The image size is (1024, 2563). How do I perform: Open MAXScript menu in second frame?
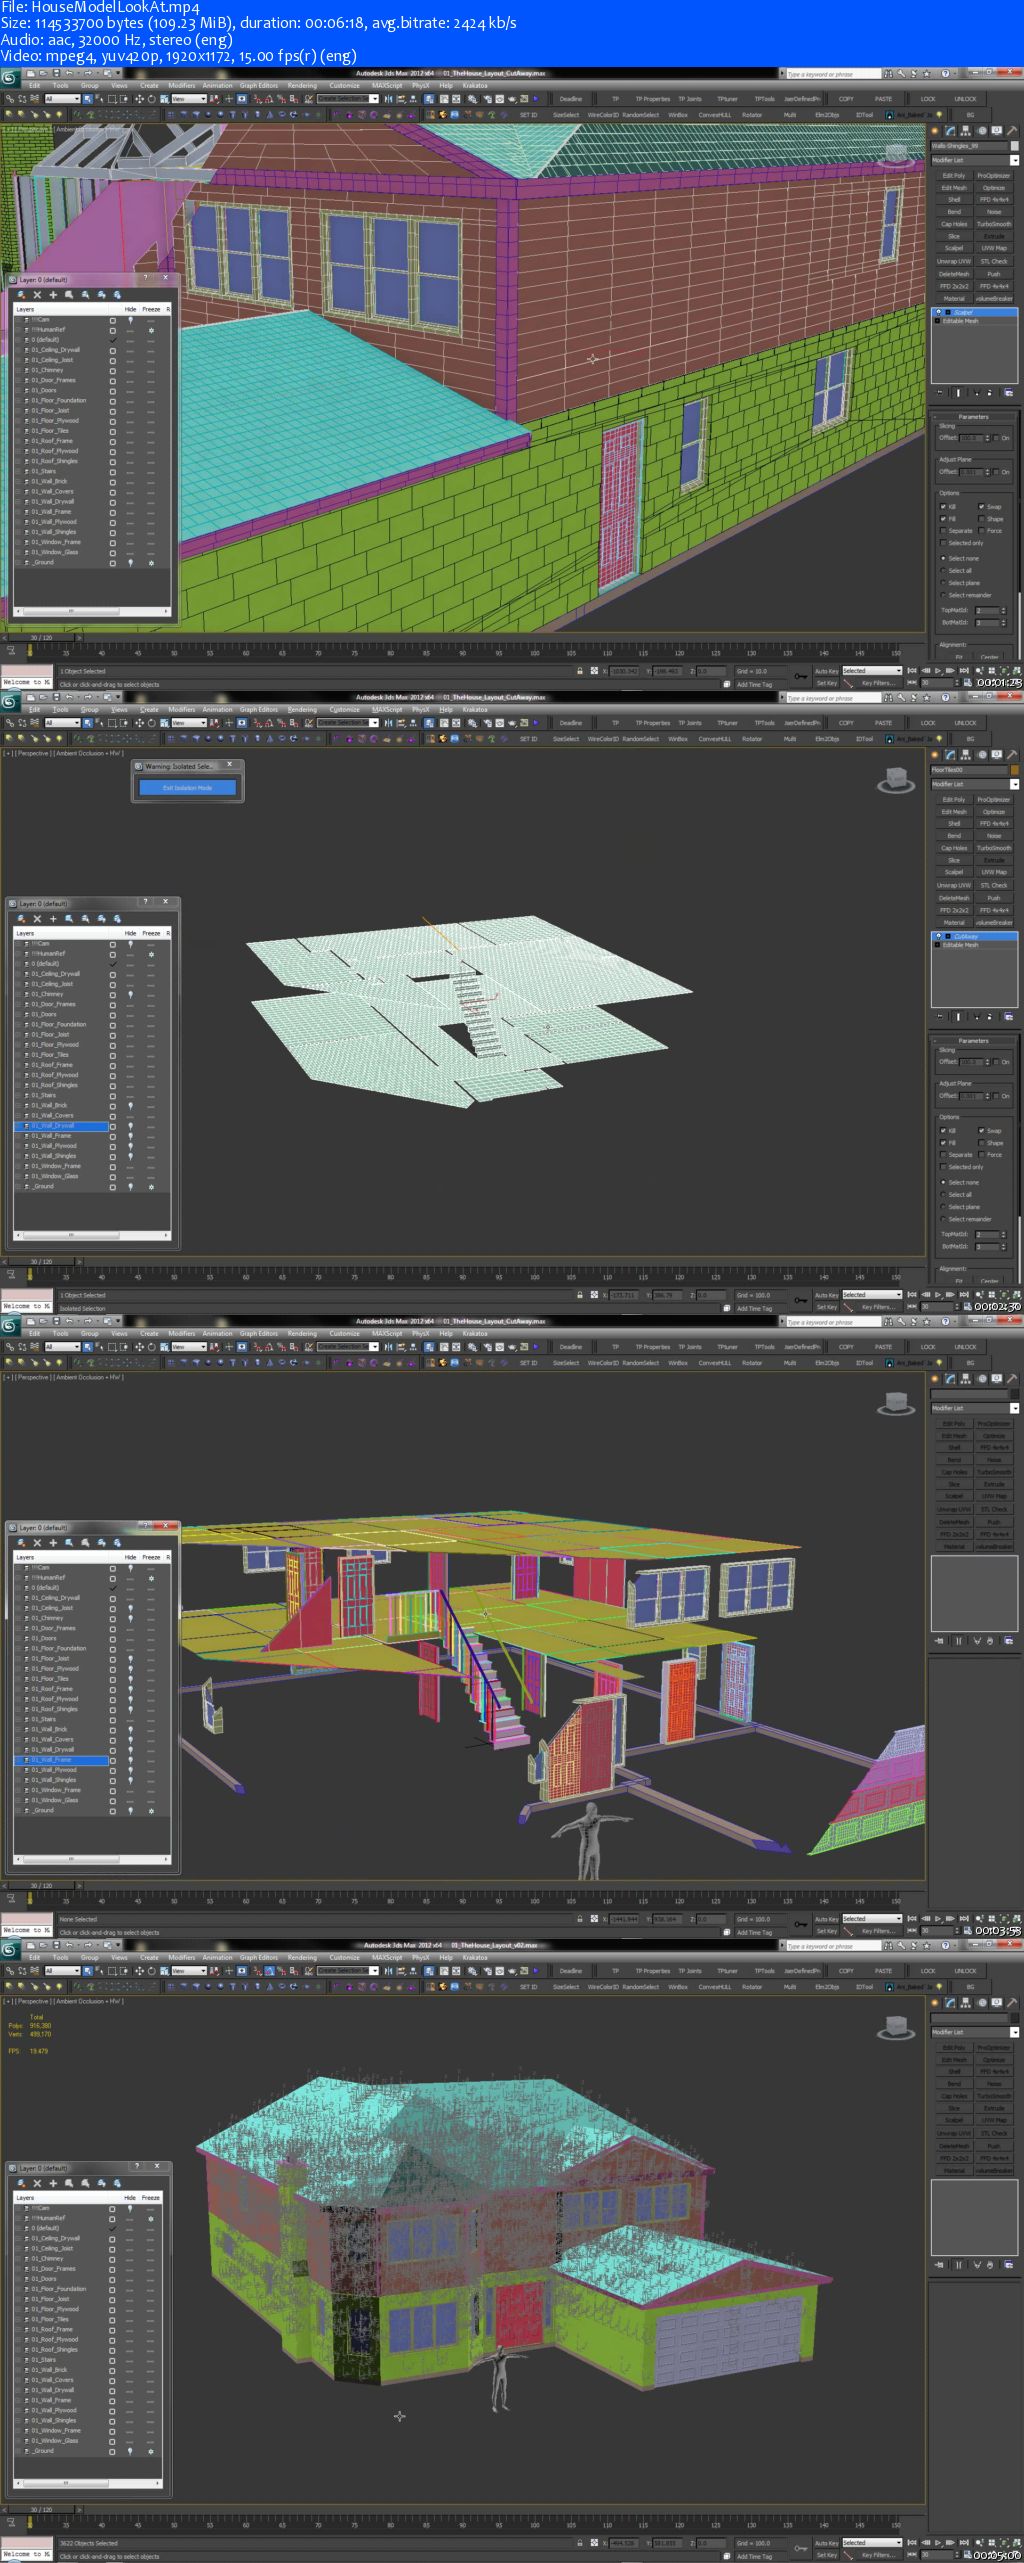tap(387, 710)
